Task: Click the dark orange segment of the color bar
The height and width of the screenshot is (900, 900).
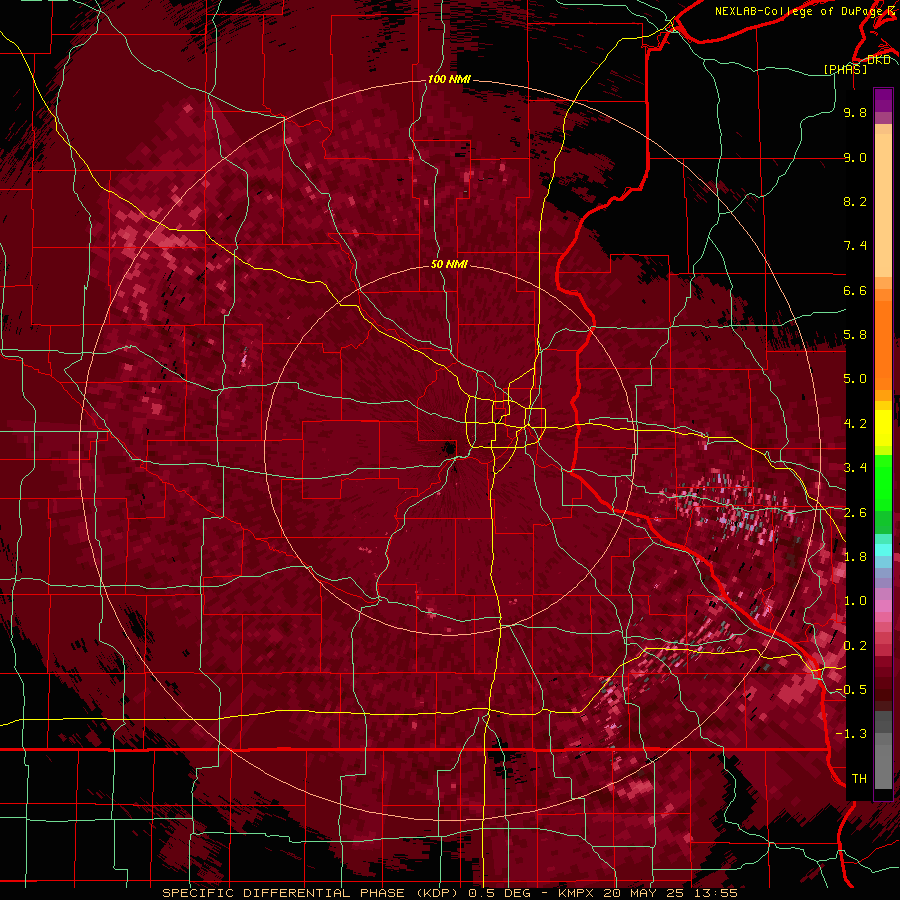Action: (883, 346)
